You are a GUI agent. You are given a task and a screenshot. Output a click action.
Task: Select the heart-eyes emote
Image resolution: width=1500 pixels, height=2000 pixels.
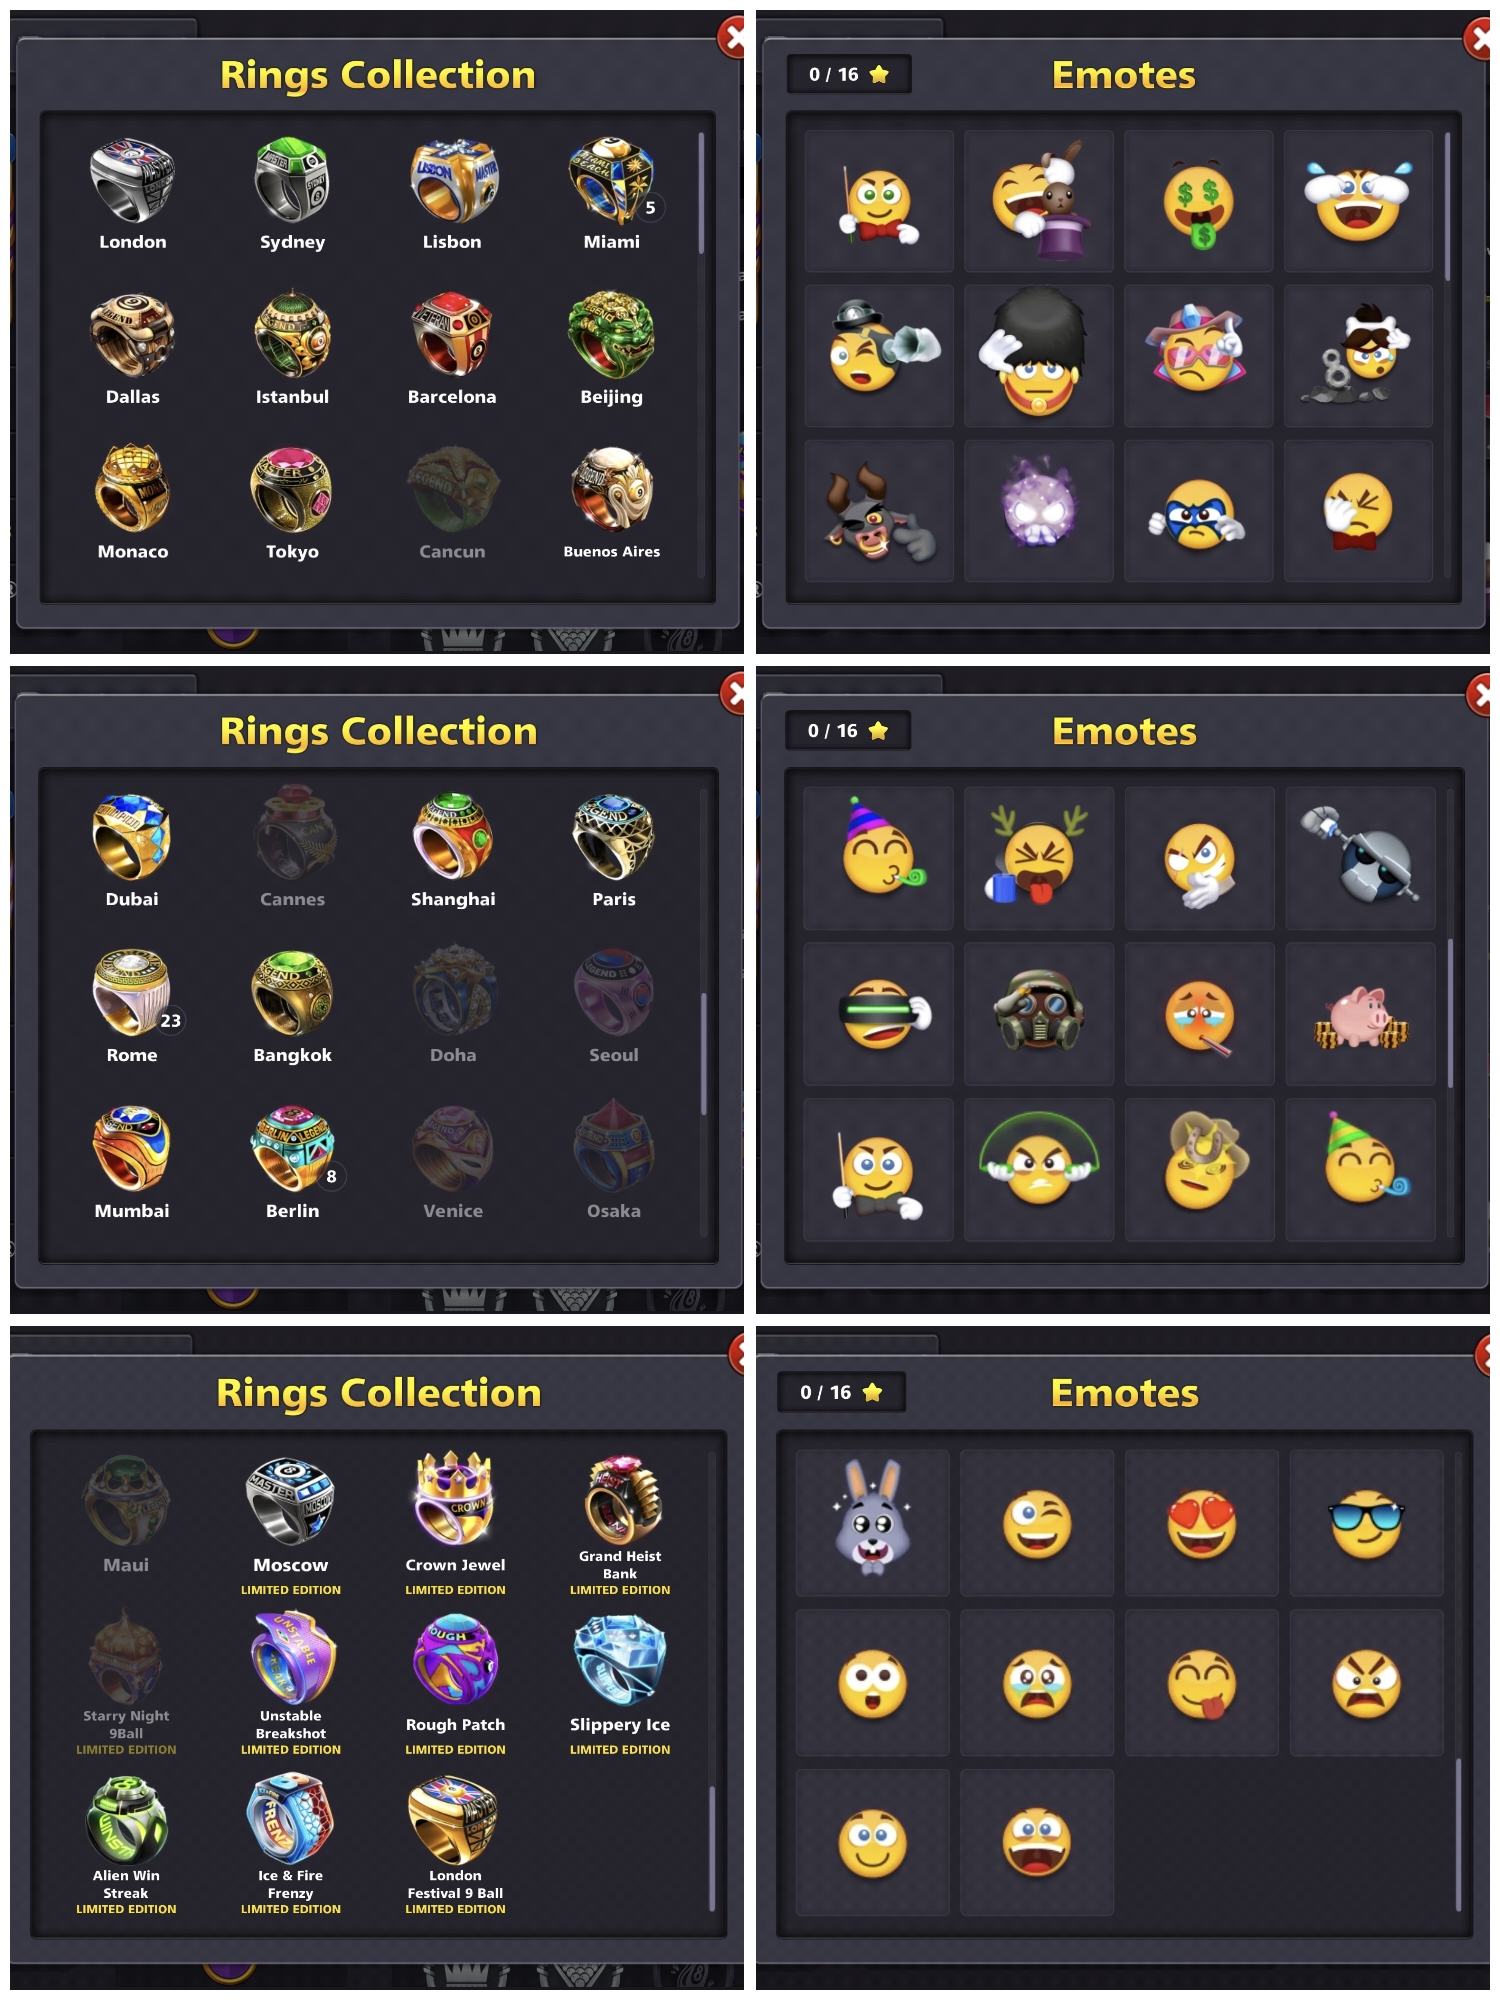(1202, 1522)
